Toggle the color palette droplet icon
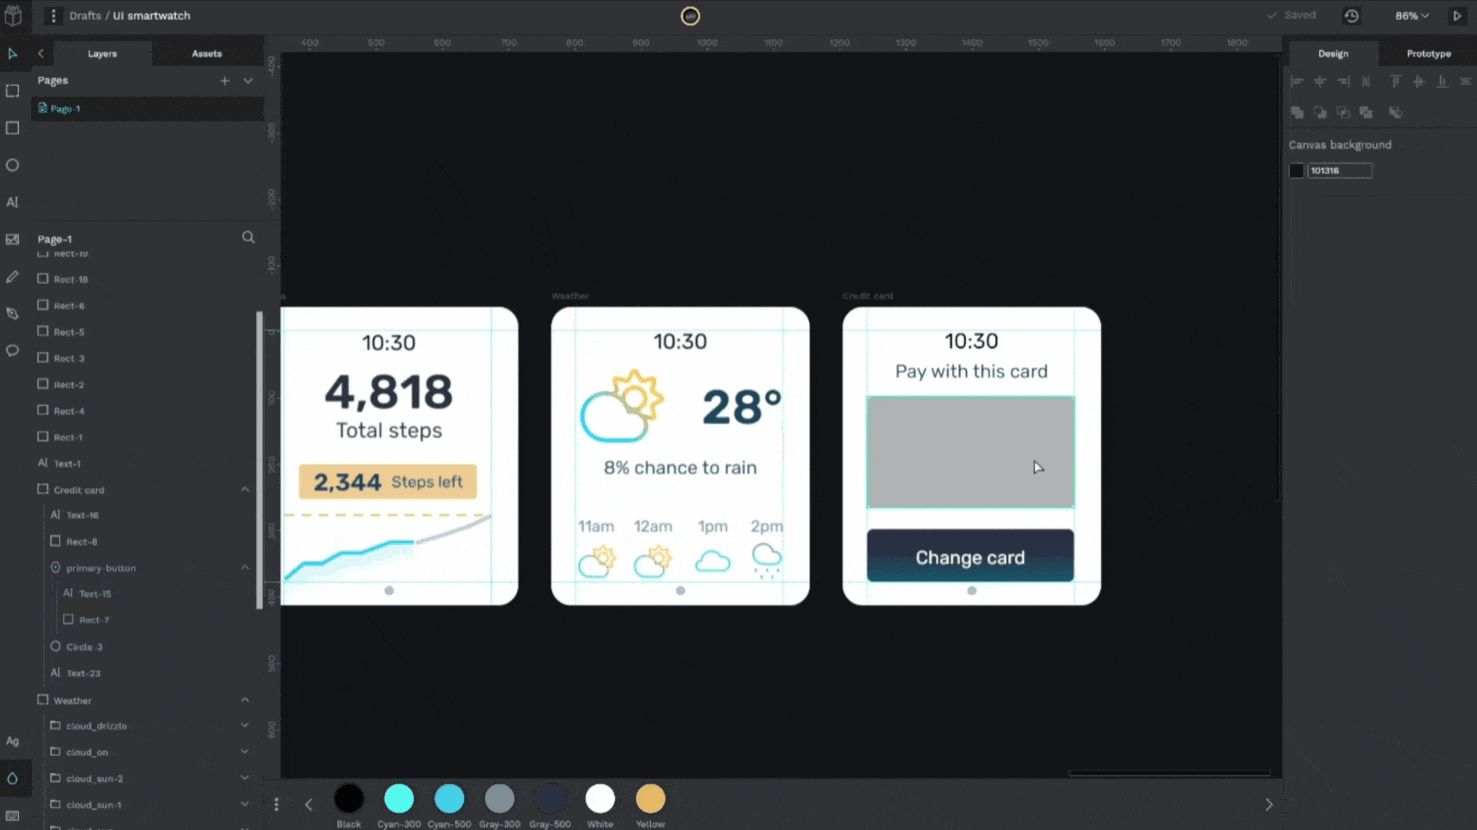The width and height of the screenshot is (1477, 830). pyautogui.click(x=13, y=778)
